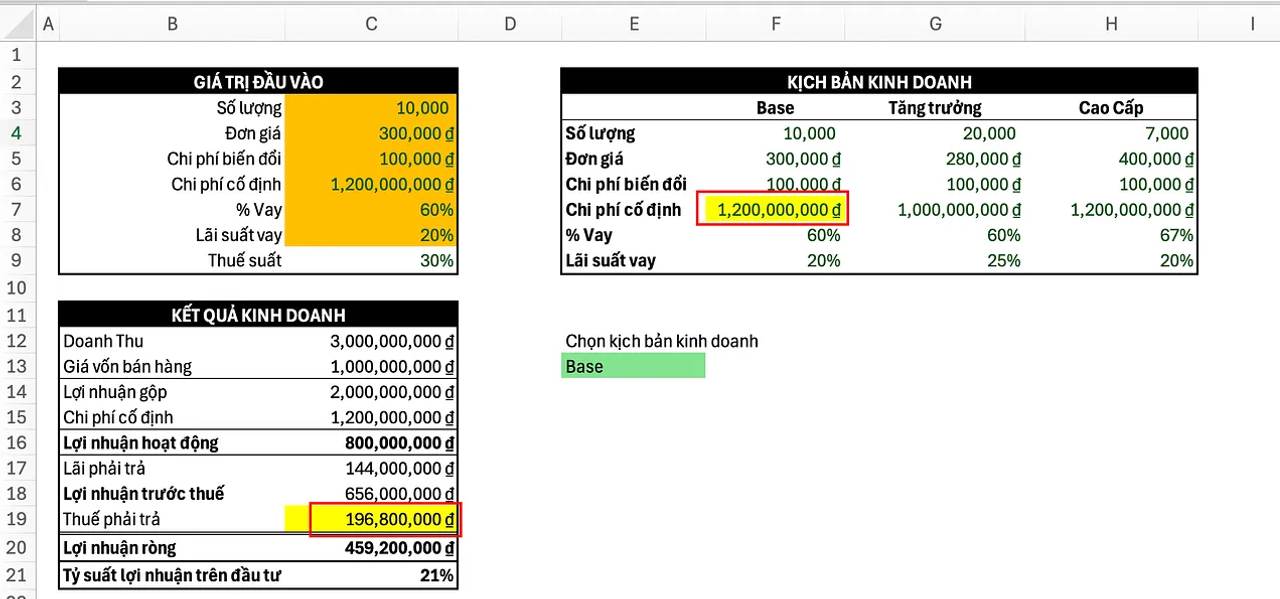Click the Tỷ suất lợi nhuận 21% cell
Viewport: 1280px width, 599px height.
[371, 575]
